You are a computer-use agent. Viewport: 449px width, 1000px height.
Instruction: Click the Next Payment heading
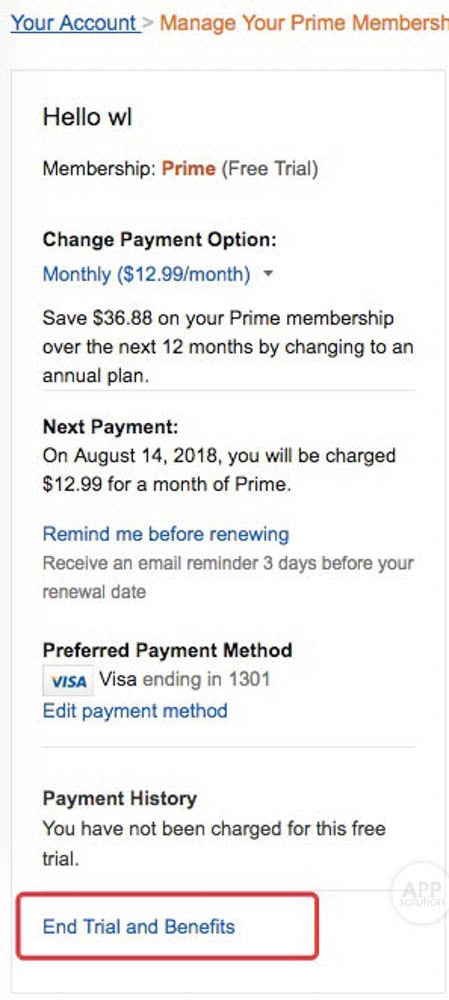[x=110, y=427]
